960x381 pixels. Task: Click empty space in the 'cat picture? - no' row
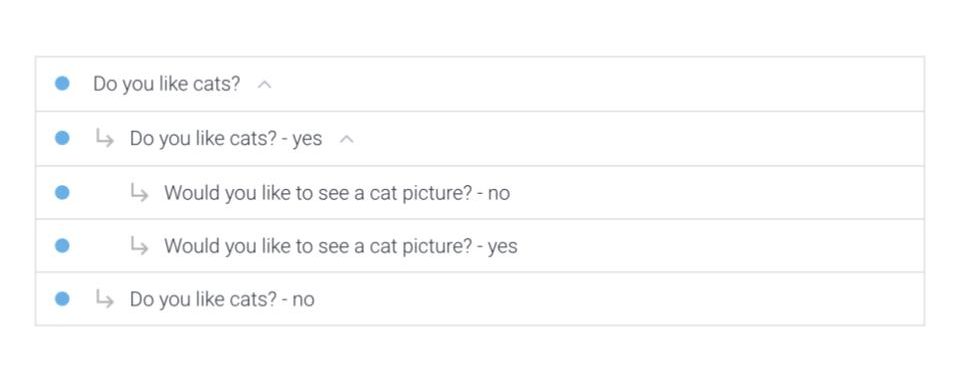716,192
